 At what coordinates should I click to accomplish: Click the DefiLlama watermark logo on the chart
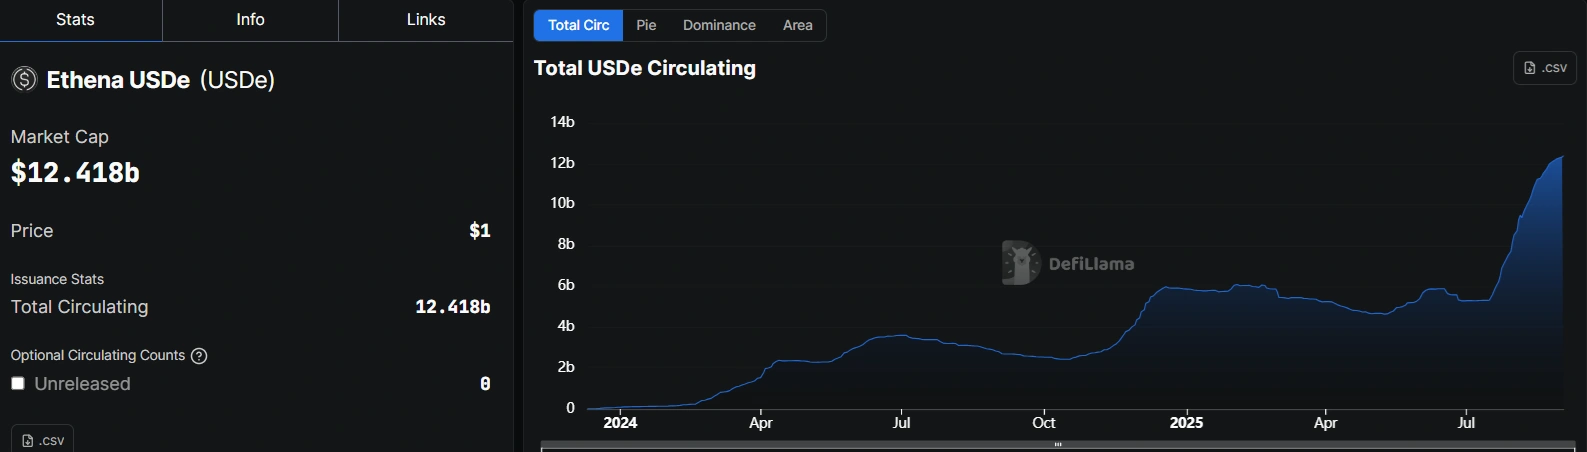[1021, 263]
